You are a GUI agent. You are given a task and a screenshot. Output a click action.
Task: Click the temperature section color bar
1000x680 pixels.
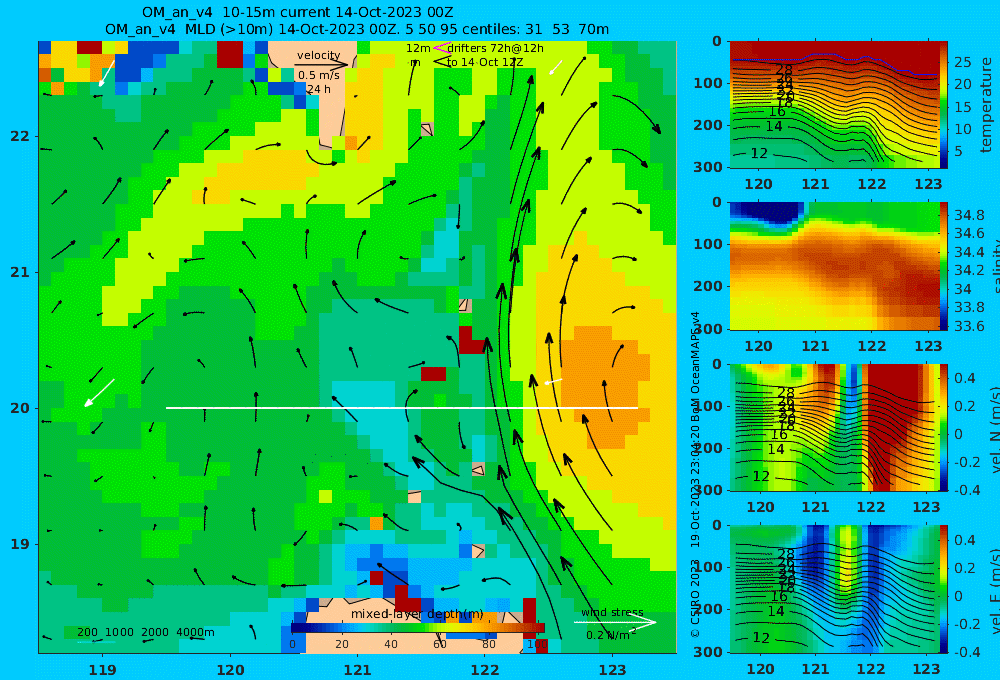pos(943,105)
